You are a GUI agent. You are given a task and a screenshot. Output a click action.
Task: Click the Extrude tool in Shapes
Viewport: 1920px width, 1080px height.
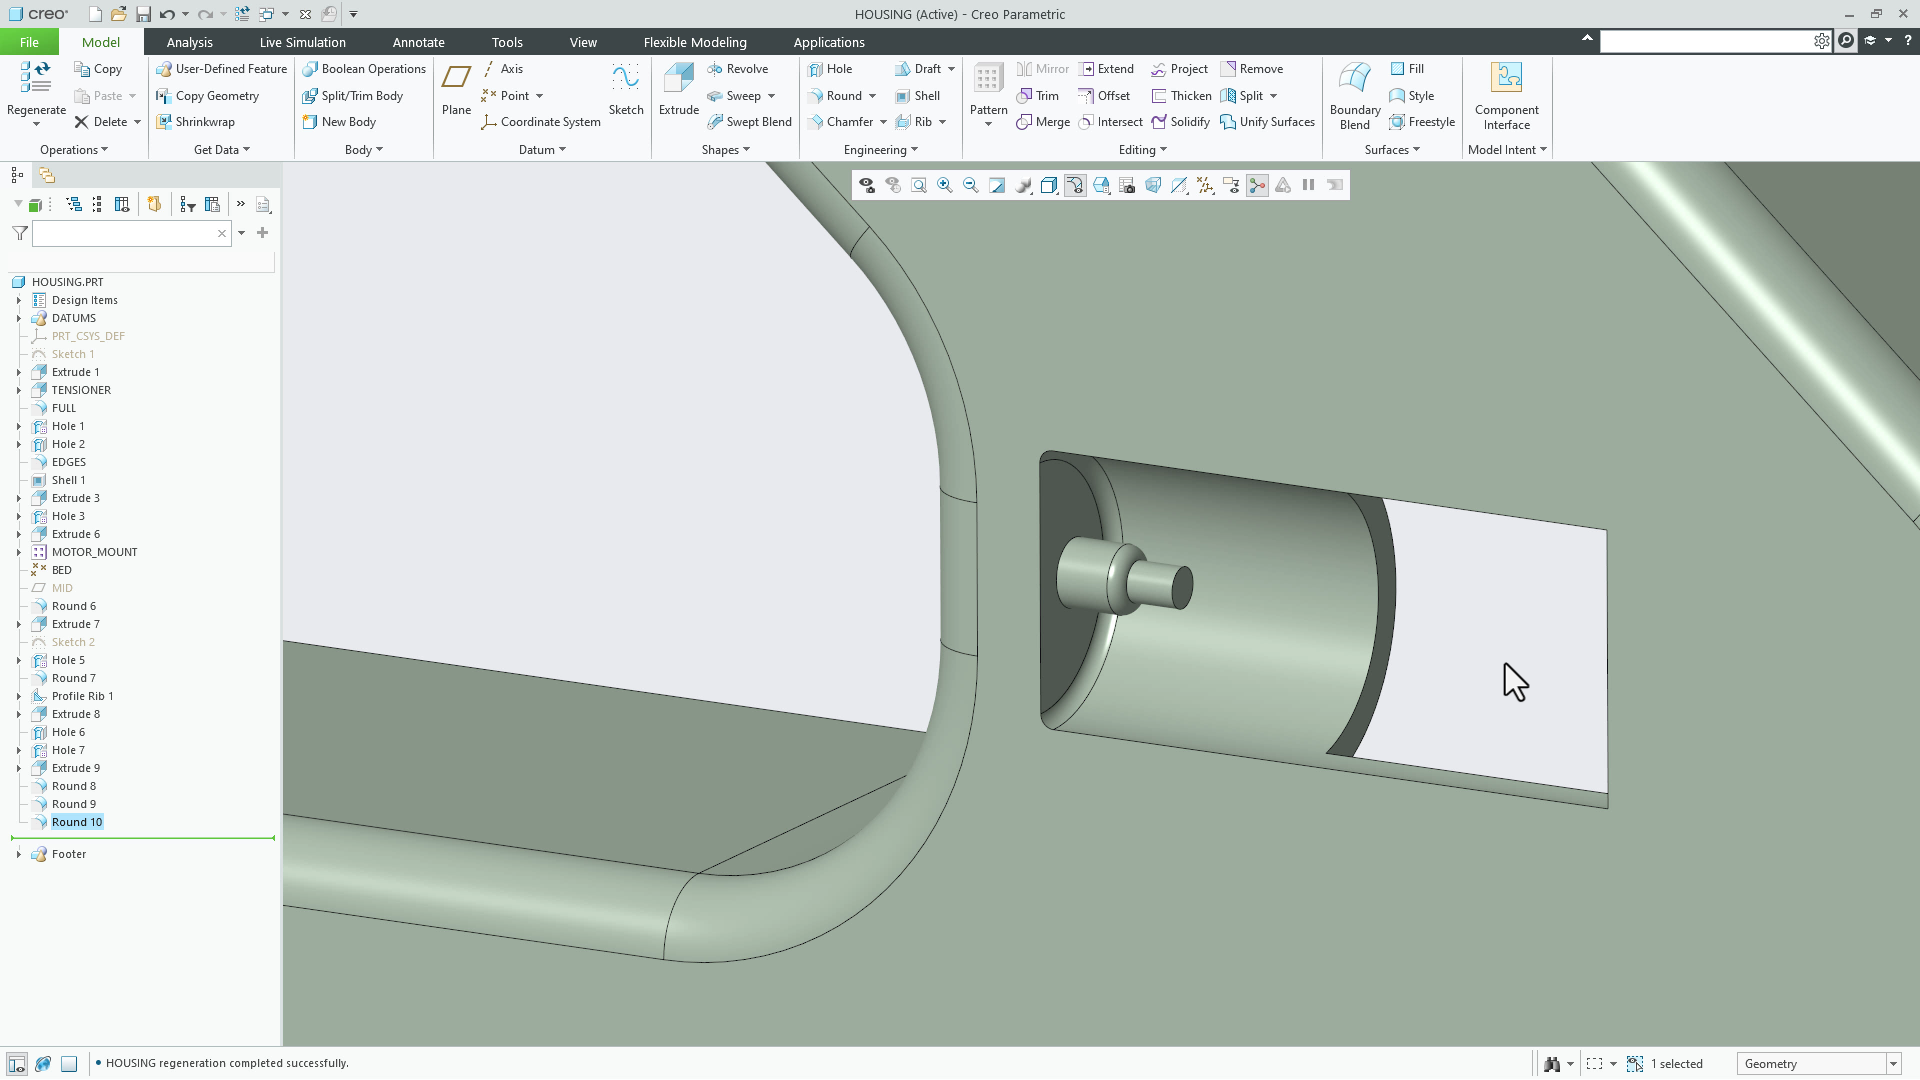click(678, 90)
